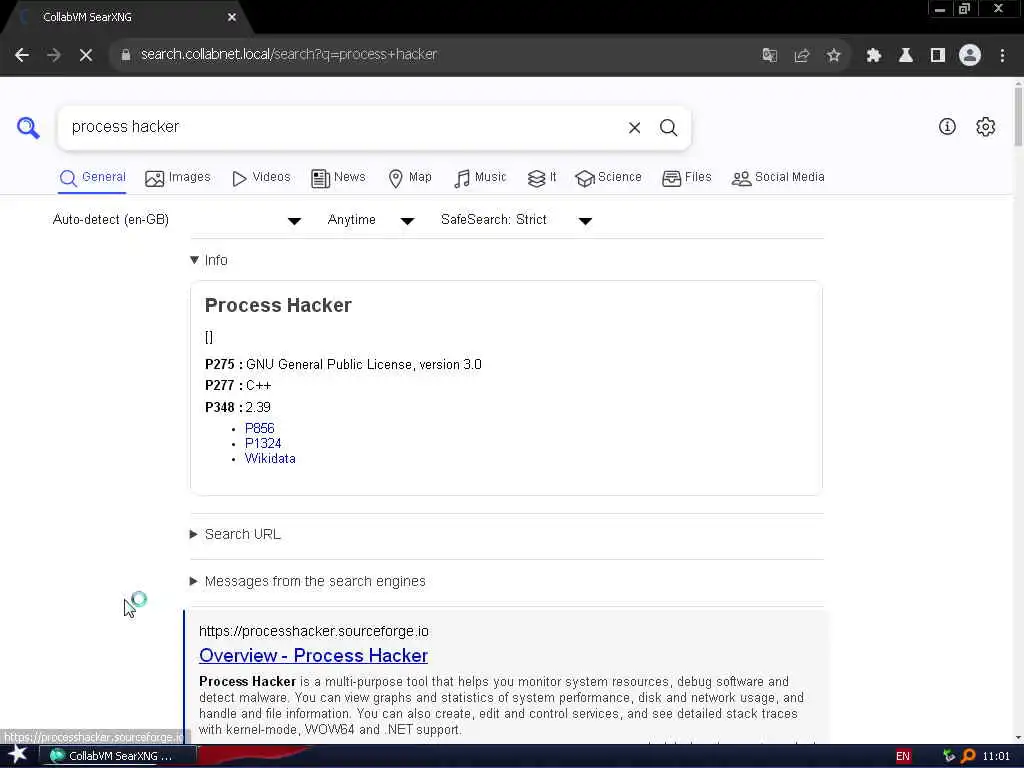The image size is (1024, 768).
Task: Submit search with the magnifier button
Action: 668,127
